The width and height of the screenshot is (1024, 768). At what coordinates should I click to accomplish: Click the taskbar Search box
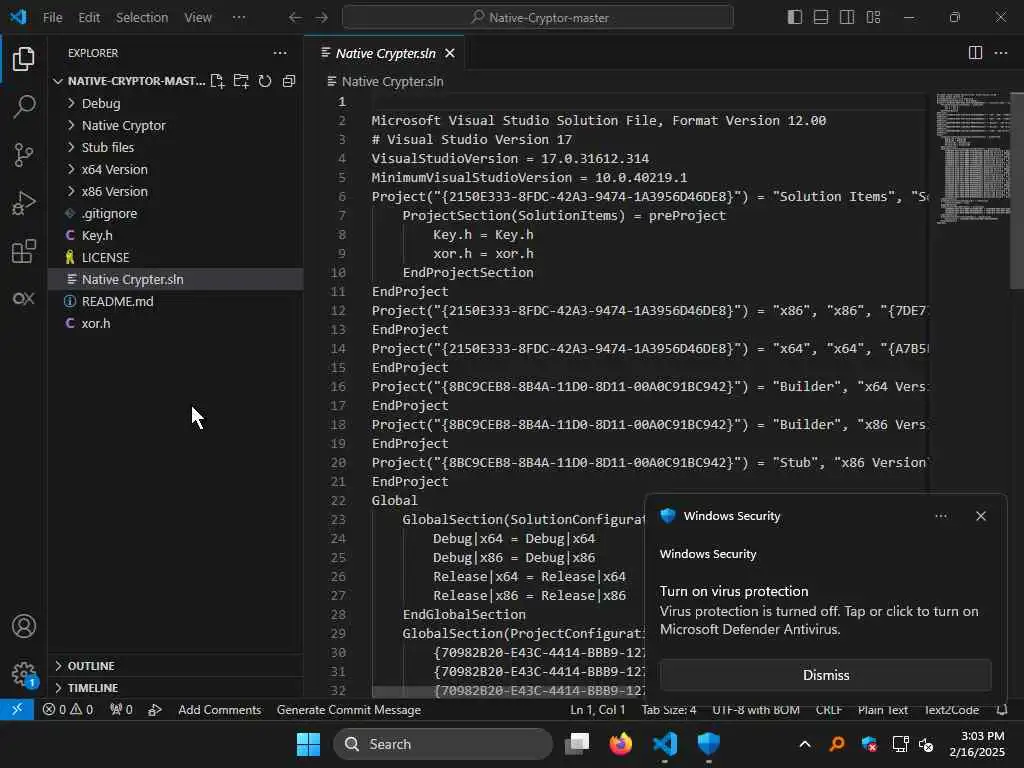tap(443, 744)
